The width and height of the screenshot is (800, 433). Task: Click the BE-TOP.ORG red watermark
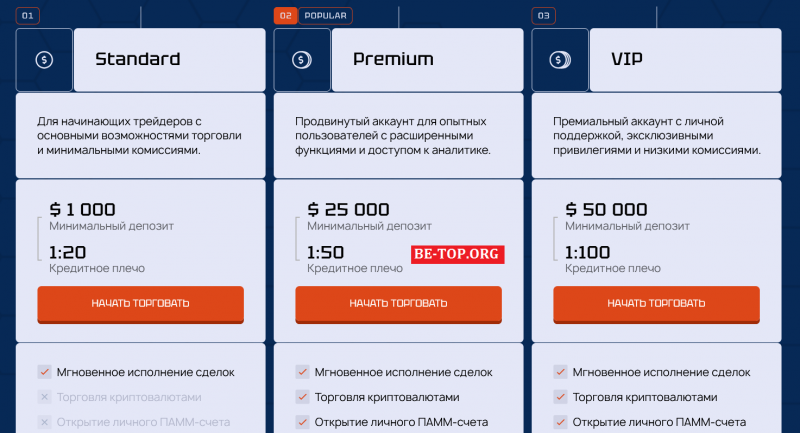(x=458, y=254)
